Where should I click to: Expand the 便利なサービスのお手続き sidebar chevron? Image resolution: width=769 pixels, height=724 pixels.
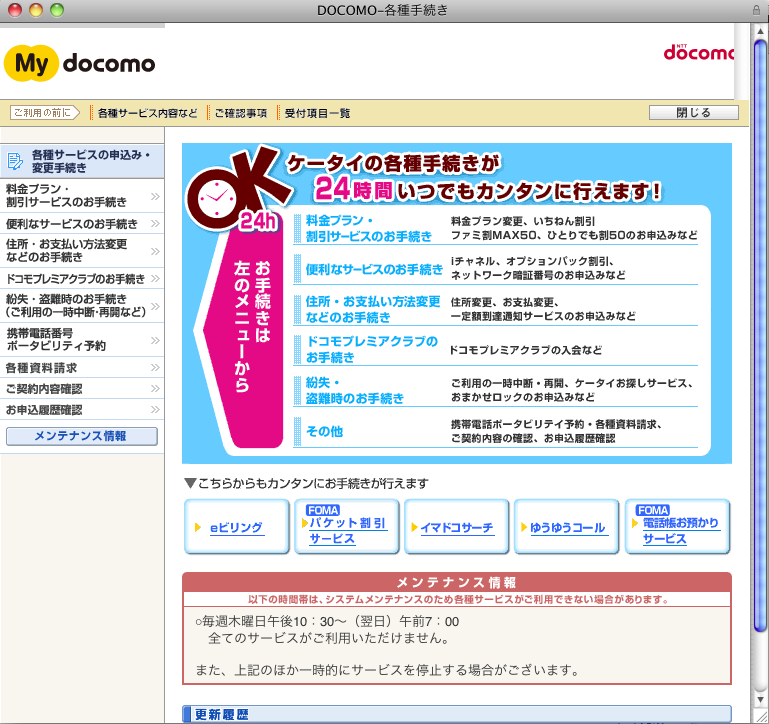pyautogui.click(x=155, y=224)
